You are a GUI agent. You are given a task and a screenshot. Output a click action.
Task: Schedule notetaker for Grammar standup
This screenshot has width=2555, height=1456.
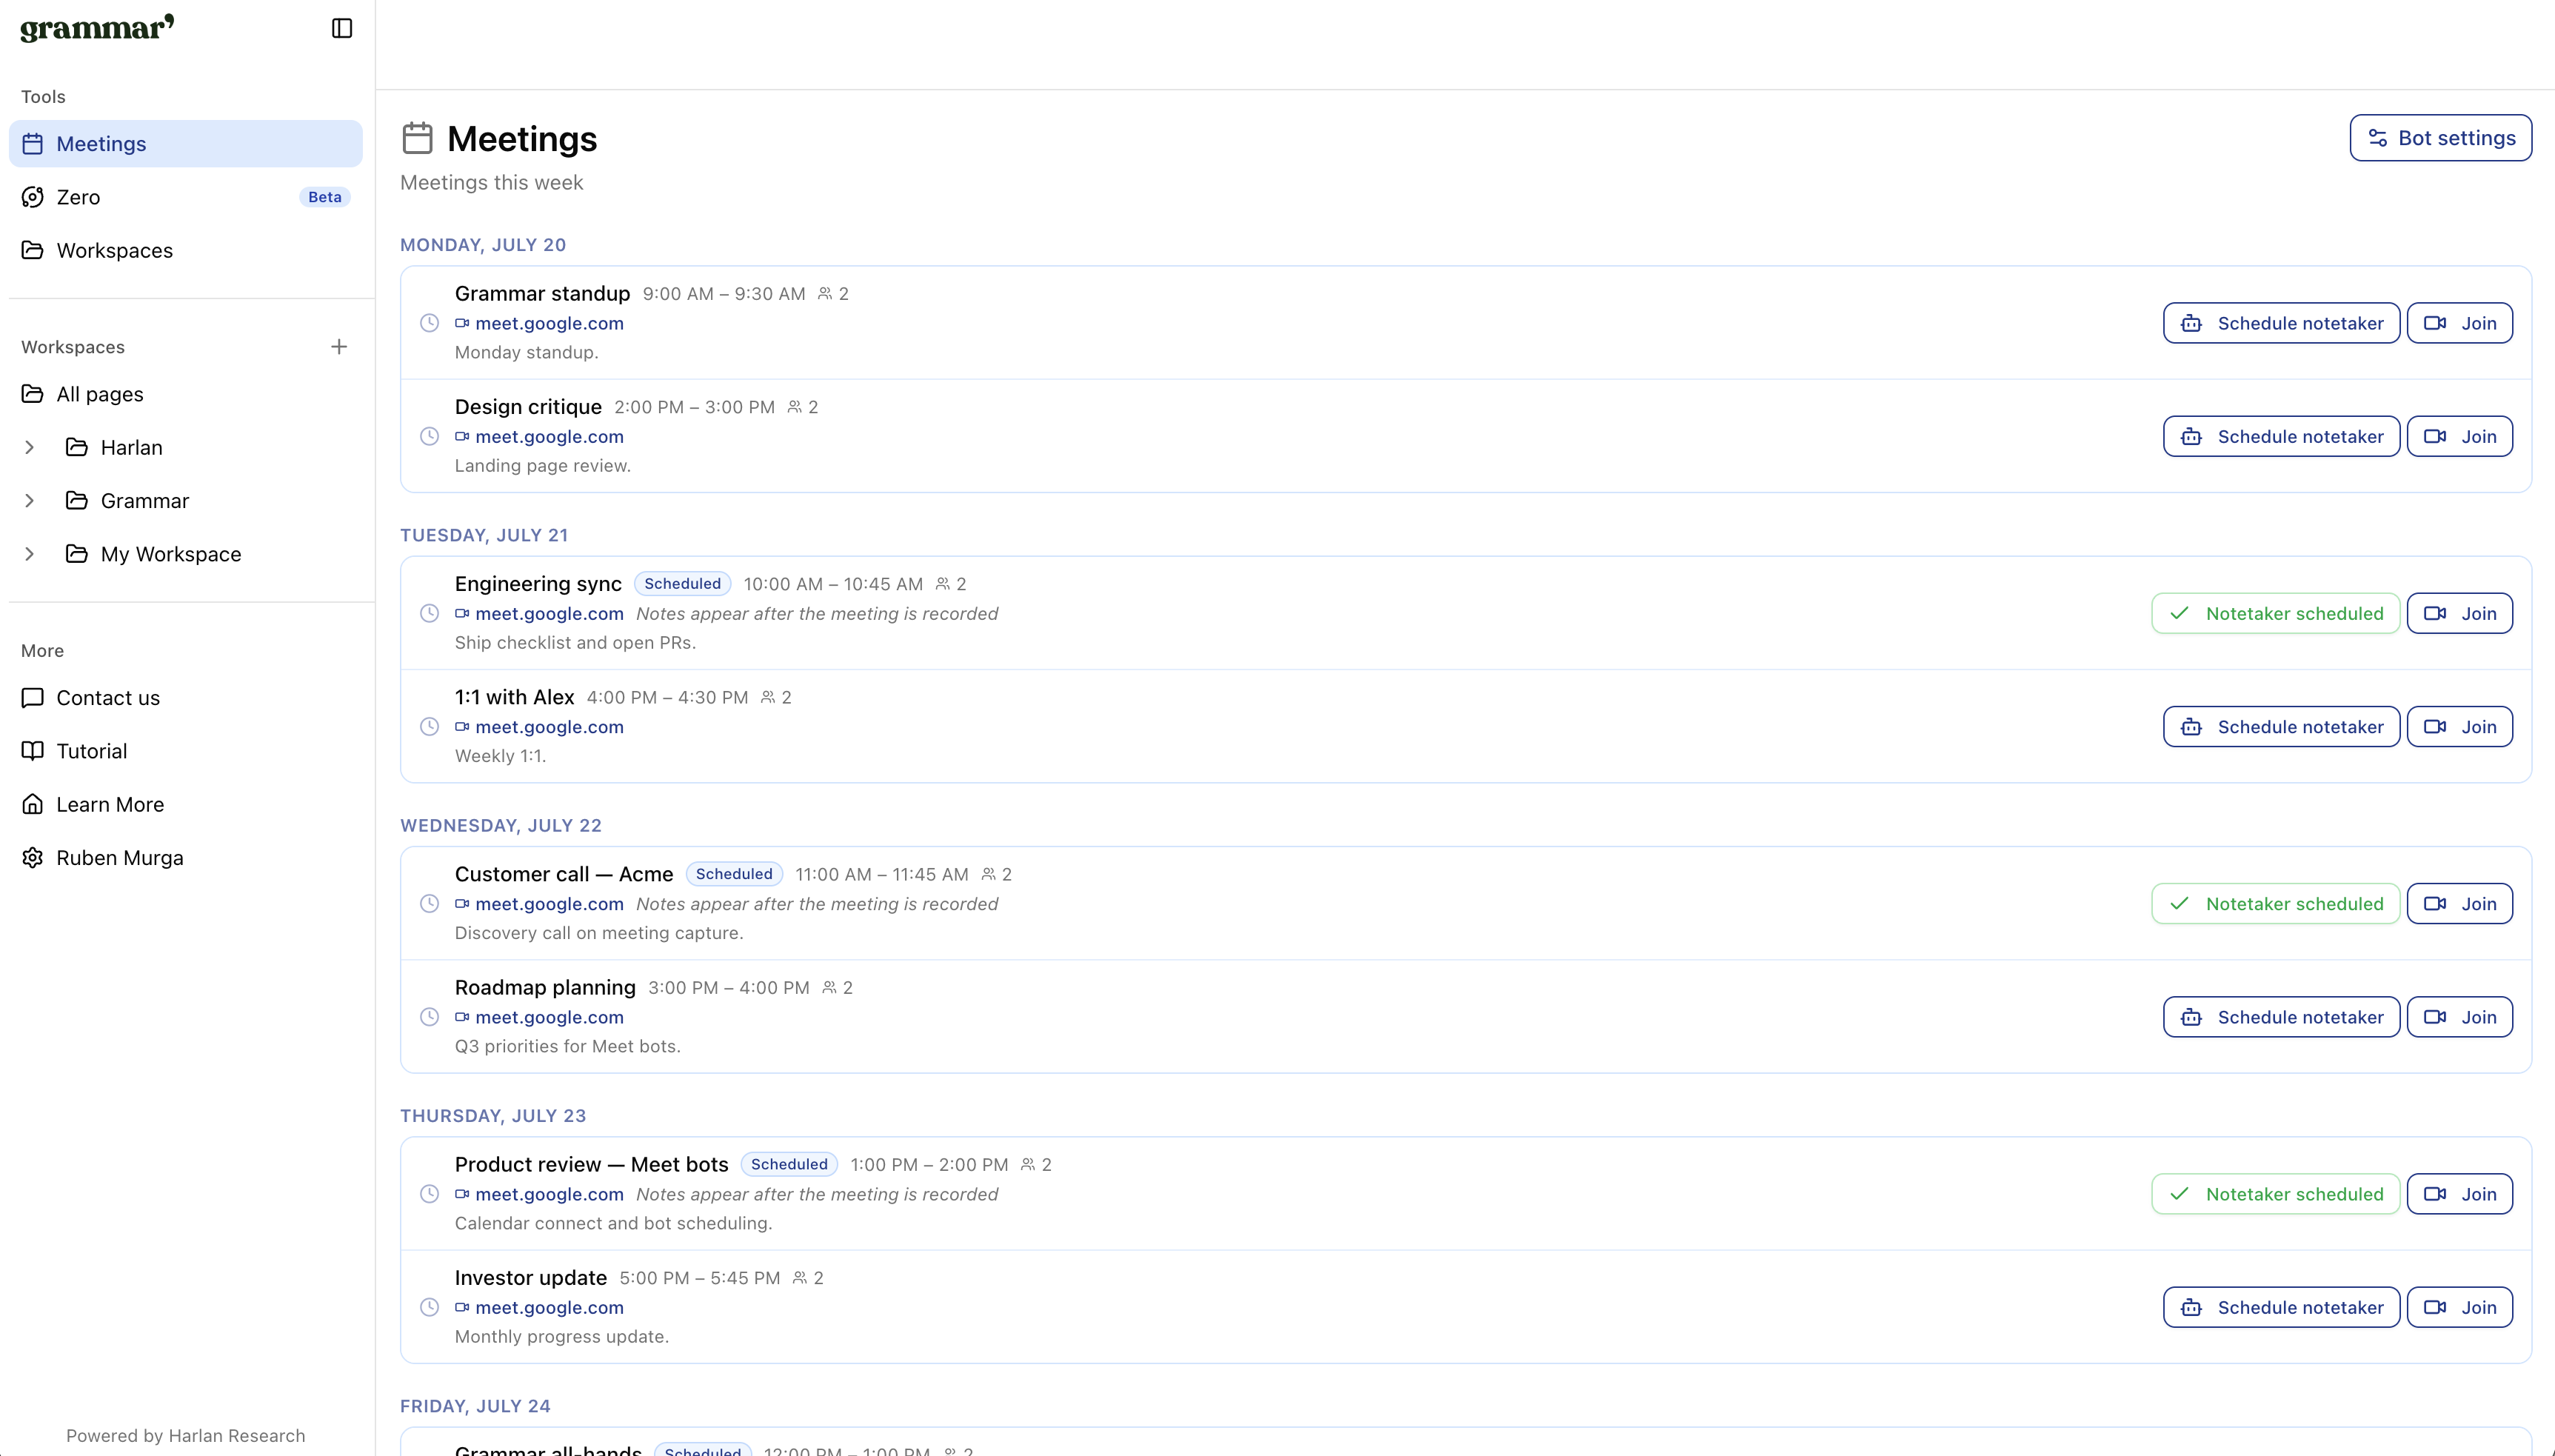click(x=2281, y=323)
